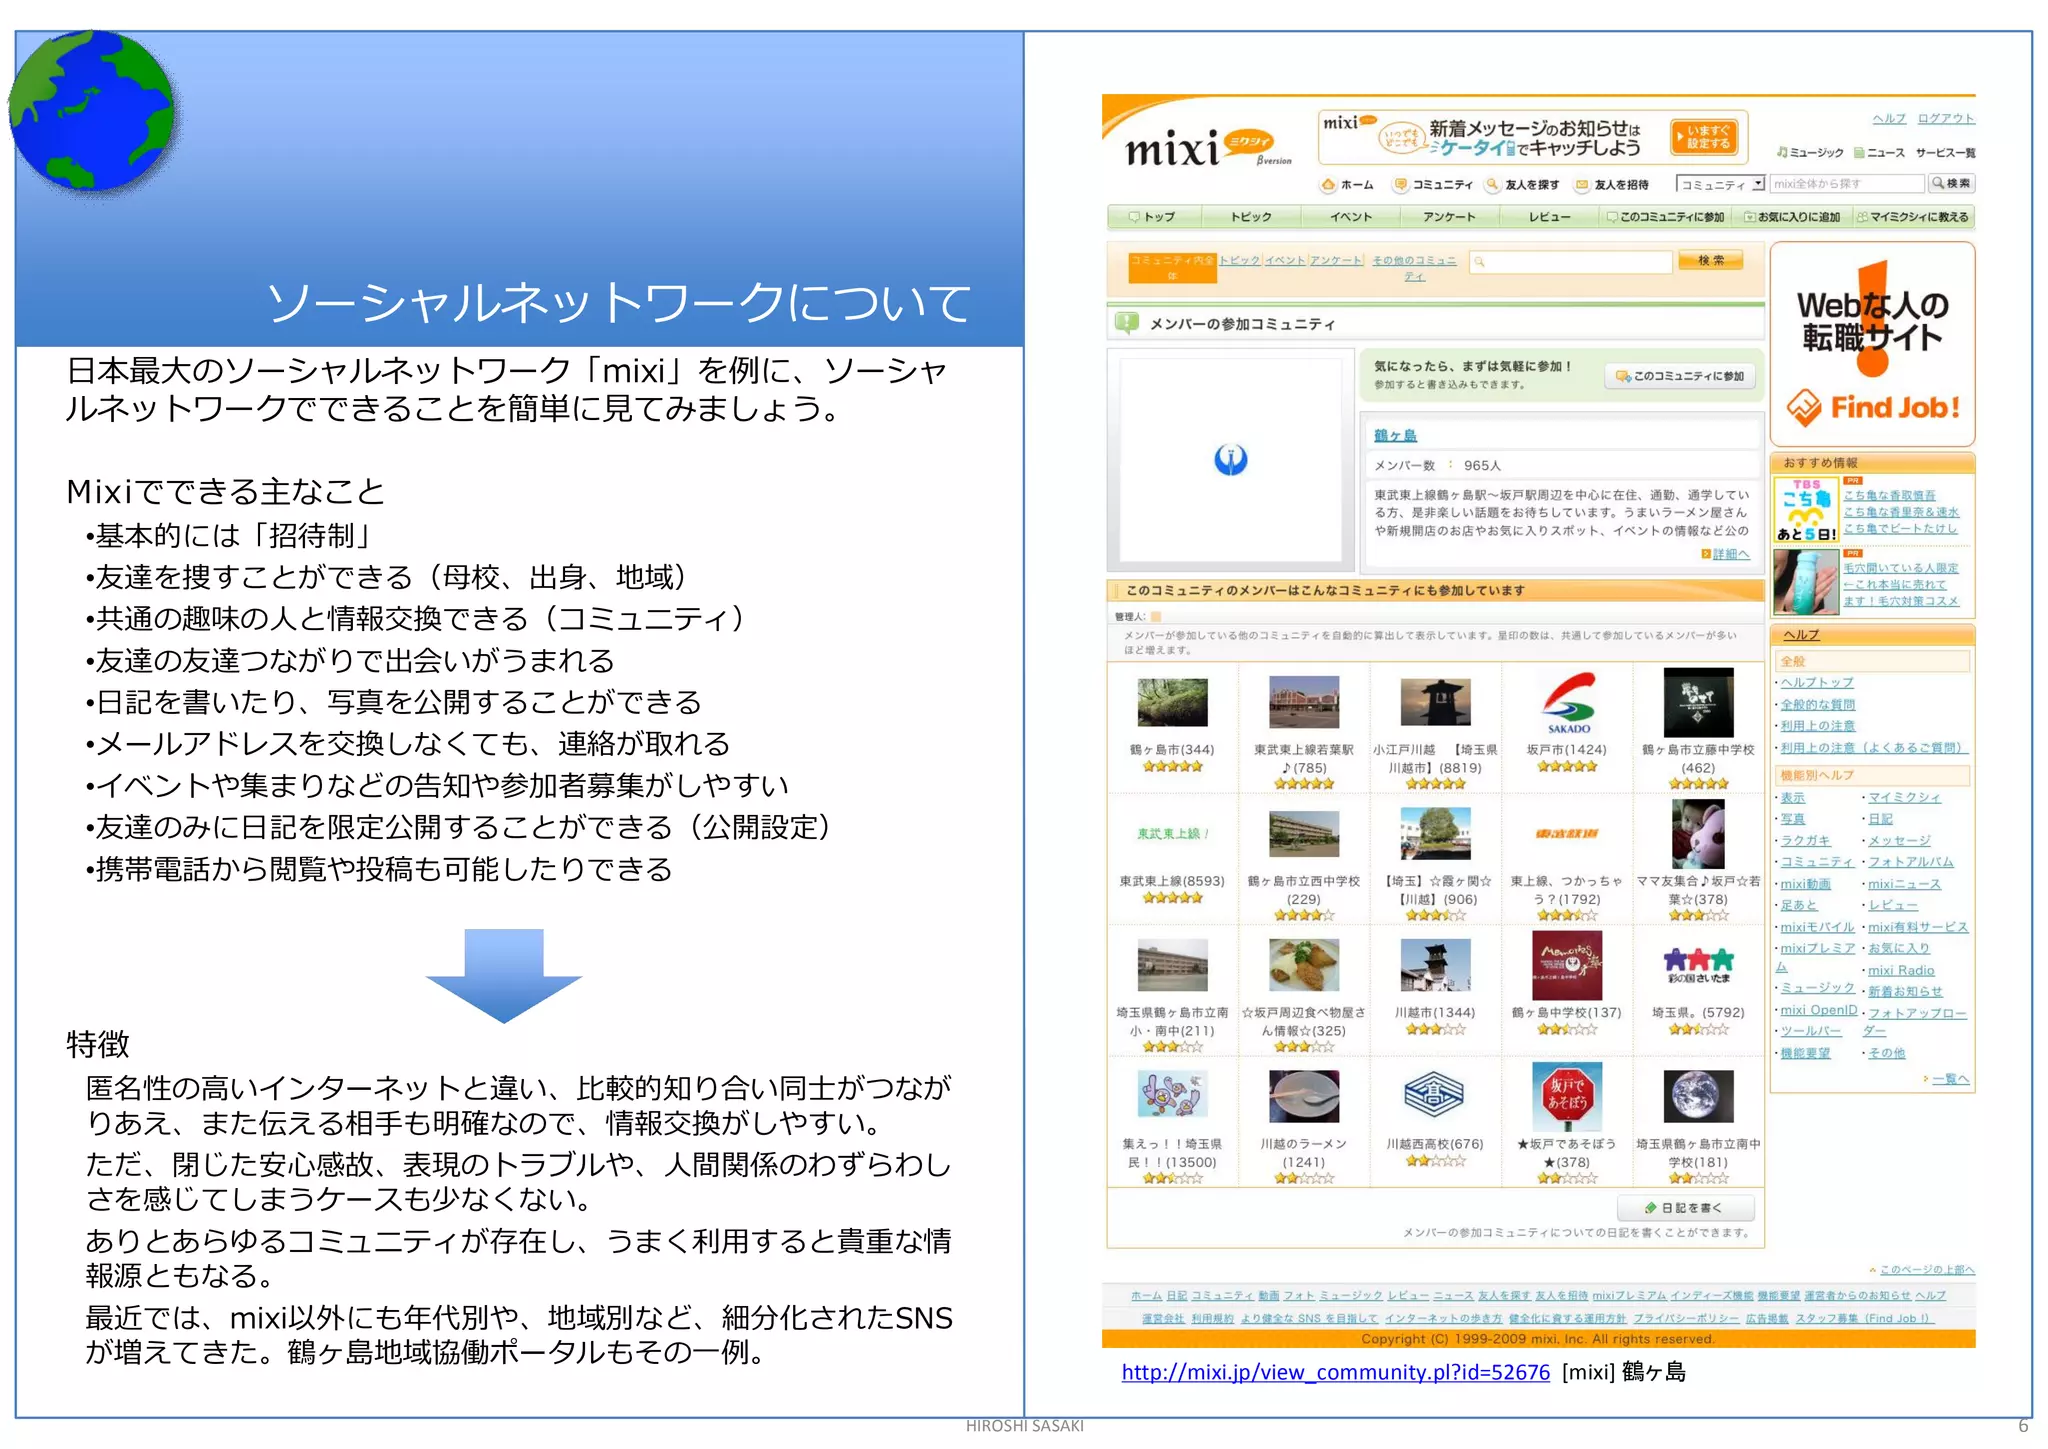Image resolution: width=2048 pixels, height=1449 pixels.
Task: Click 友人を招待 invite friends icon
Action: coord(1611,185)
